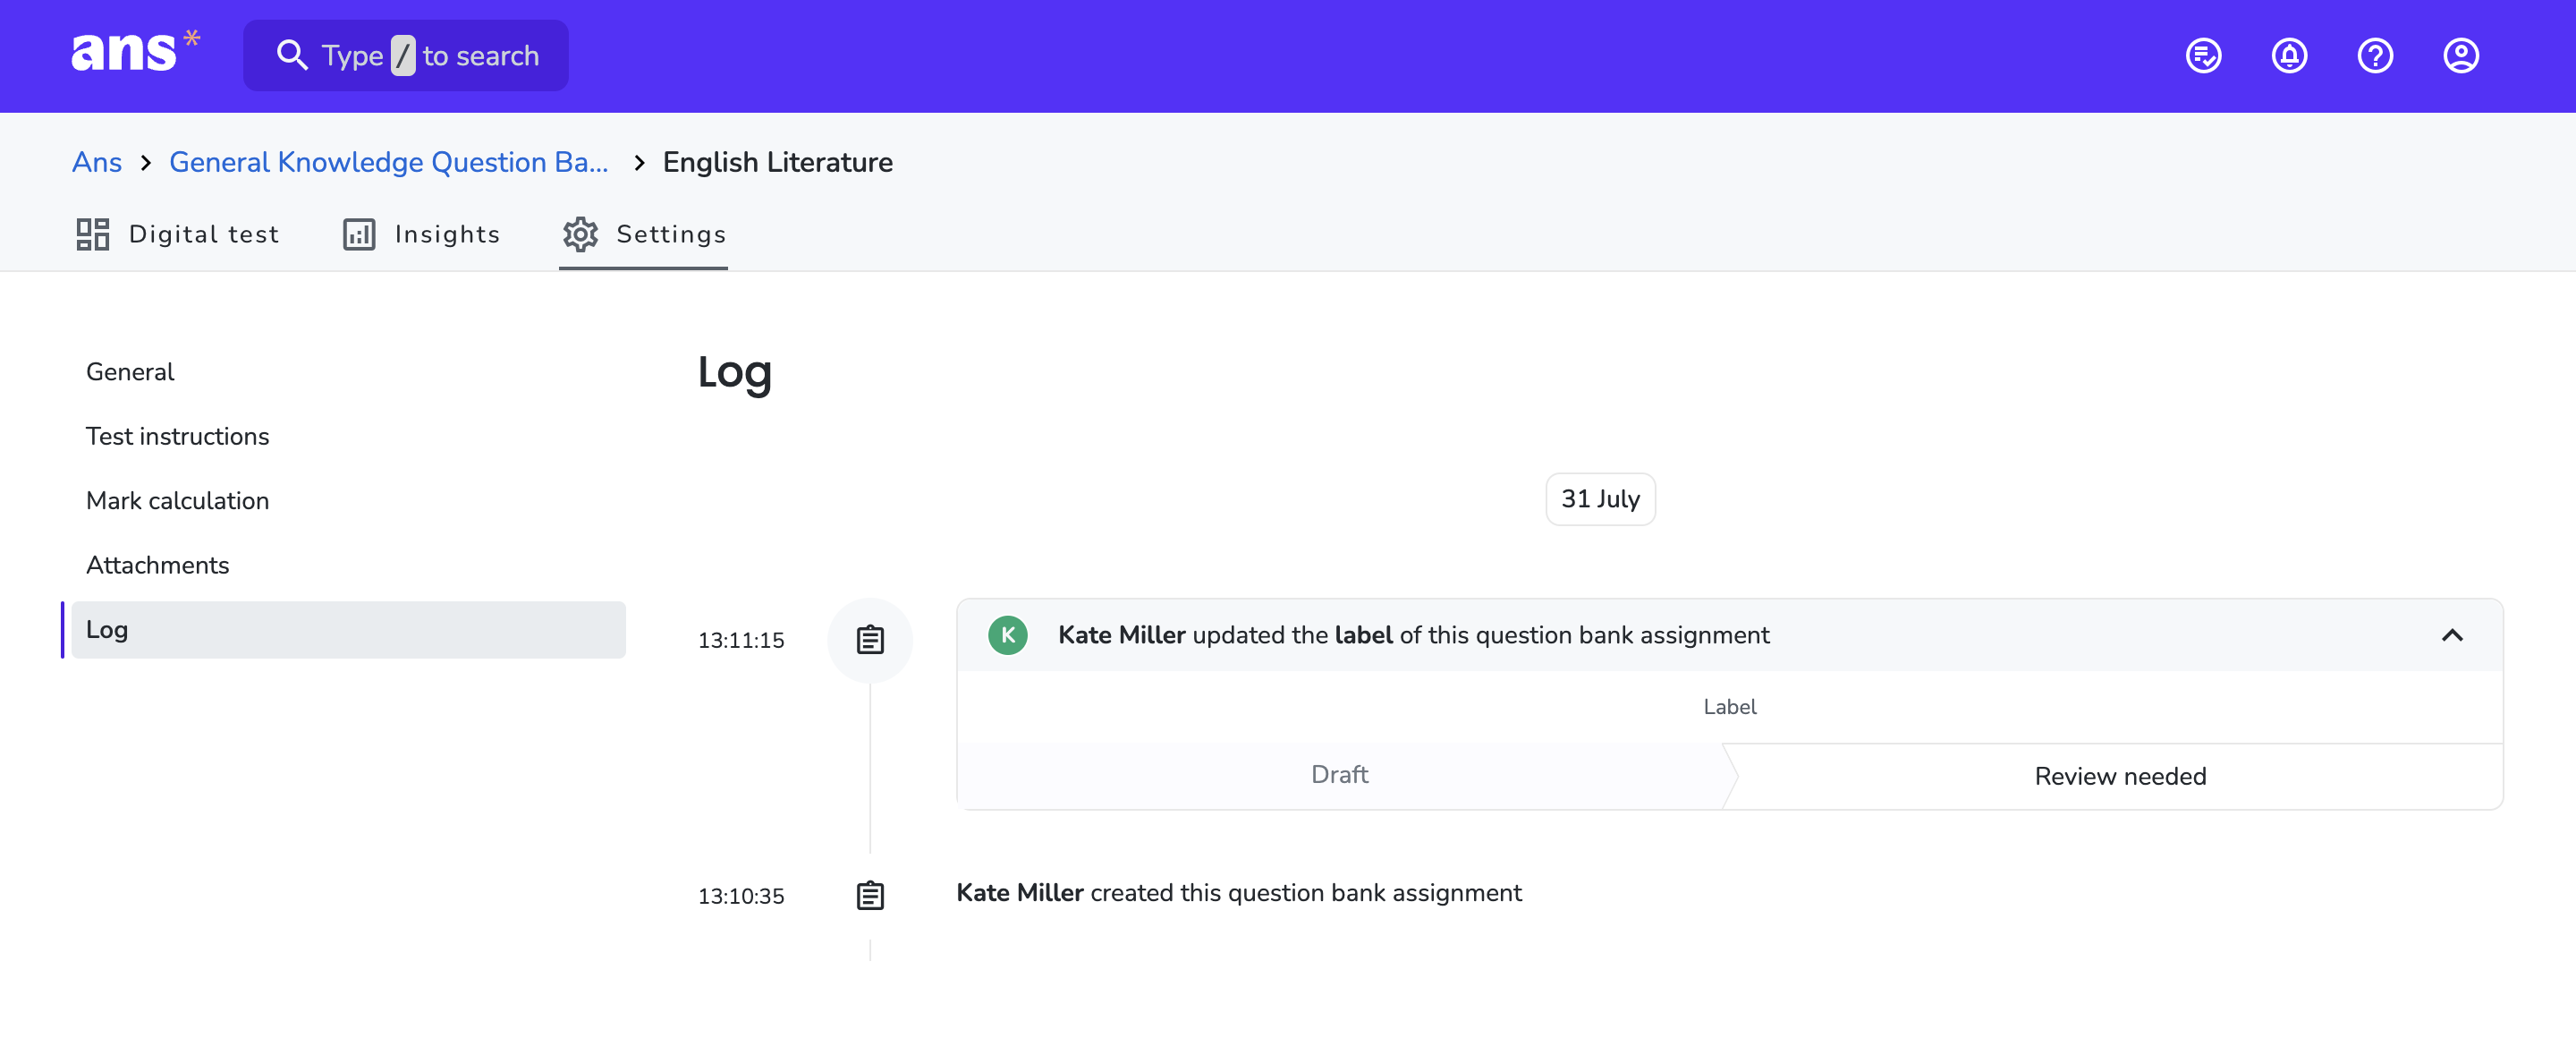The image size is (2576, 1055).
Task: Select General in settings sidebar
Action: (x=130, y=372)
